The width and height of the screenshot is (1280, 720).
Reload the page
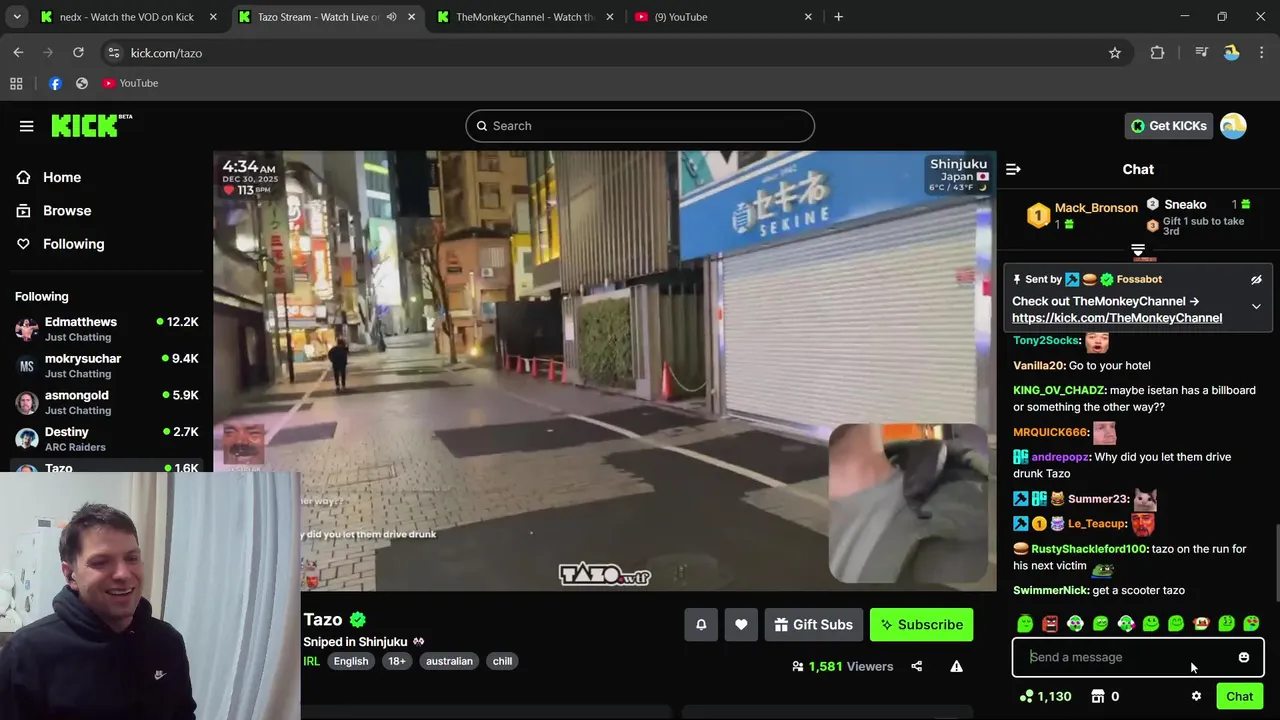pos(78,53)
